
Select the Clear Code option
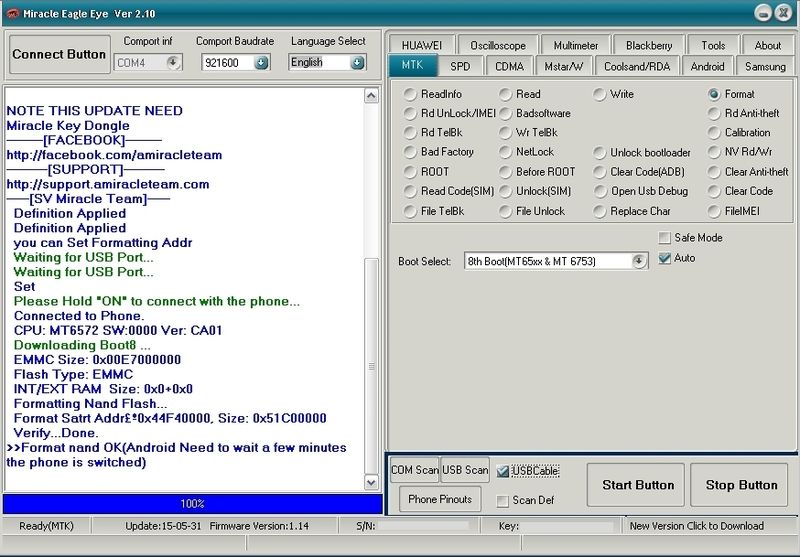click(740, 191)
